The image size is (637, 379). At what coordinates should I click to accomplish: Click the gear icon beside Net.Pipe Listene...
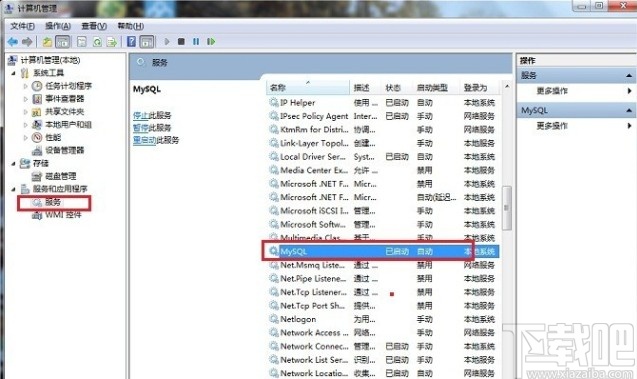point(274,278)
